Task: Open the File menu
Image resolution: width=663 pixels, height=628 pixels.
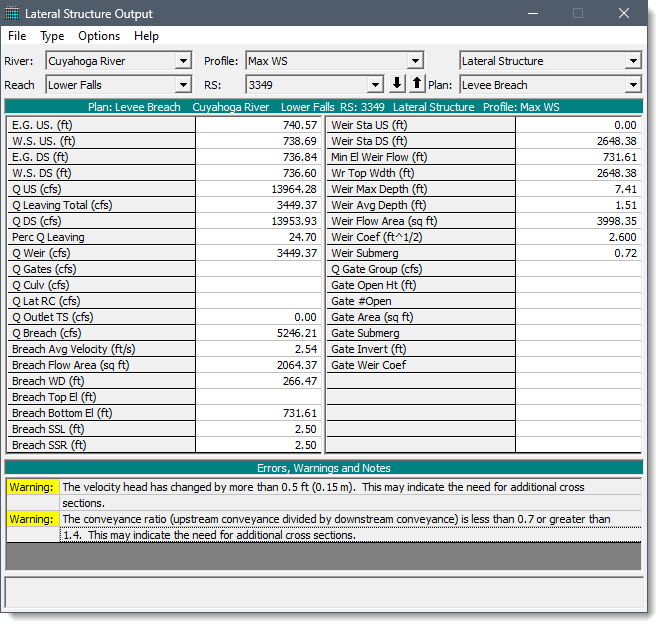Action: point(17,36)
